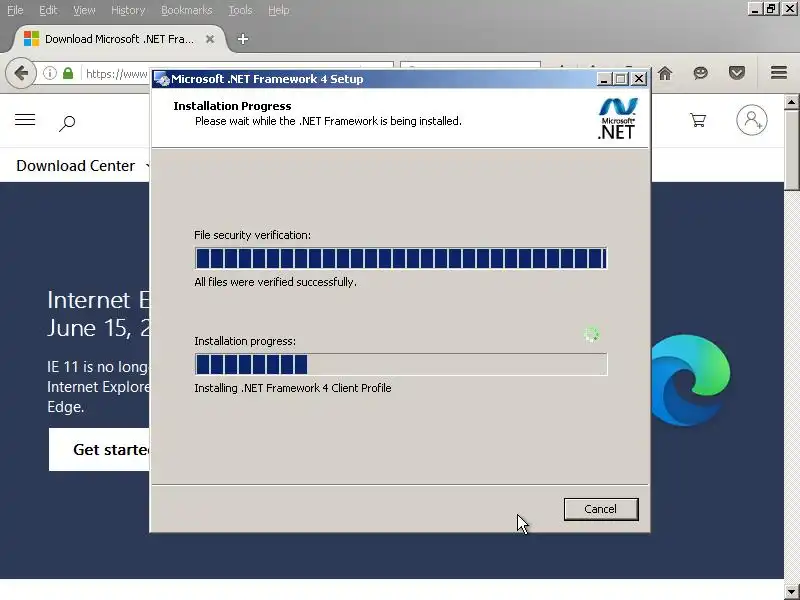Viewport: 800px width, 600px height.
Task: Click the green padlock security icon
Action: tap(68, 73)
